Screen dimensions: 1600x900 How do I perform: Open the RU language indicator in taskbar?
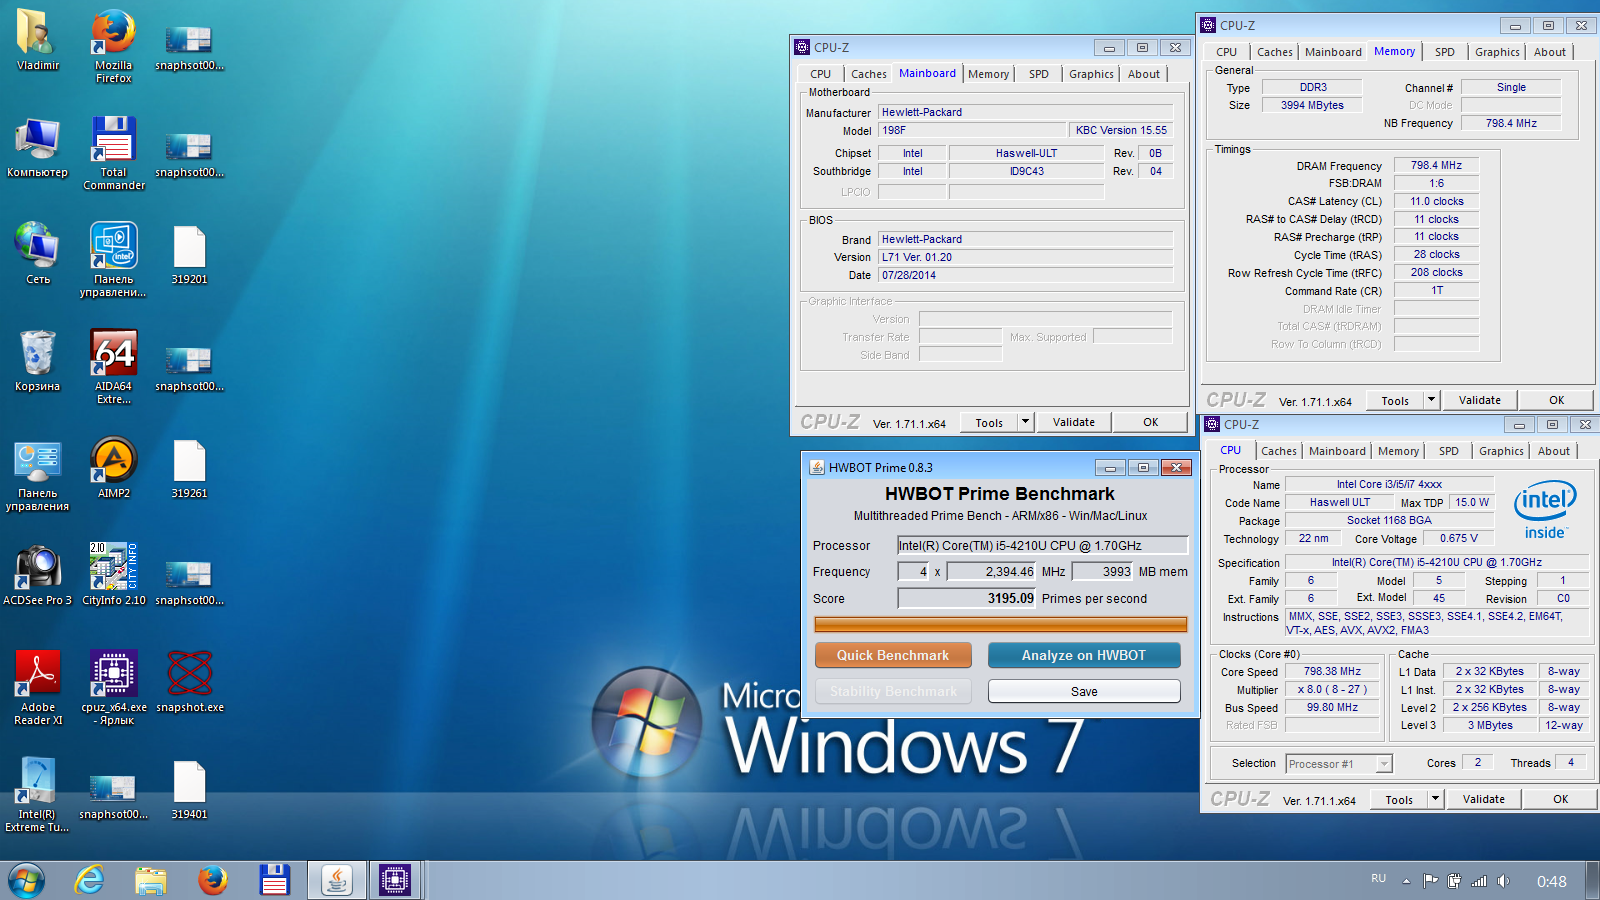point(1379,878)
